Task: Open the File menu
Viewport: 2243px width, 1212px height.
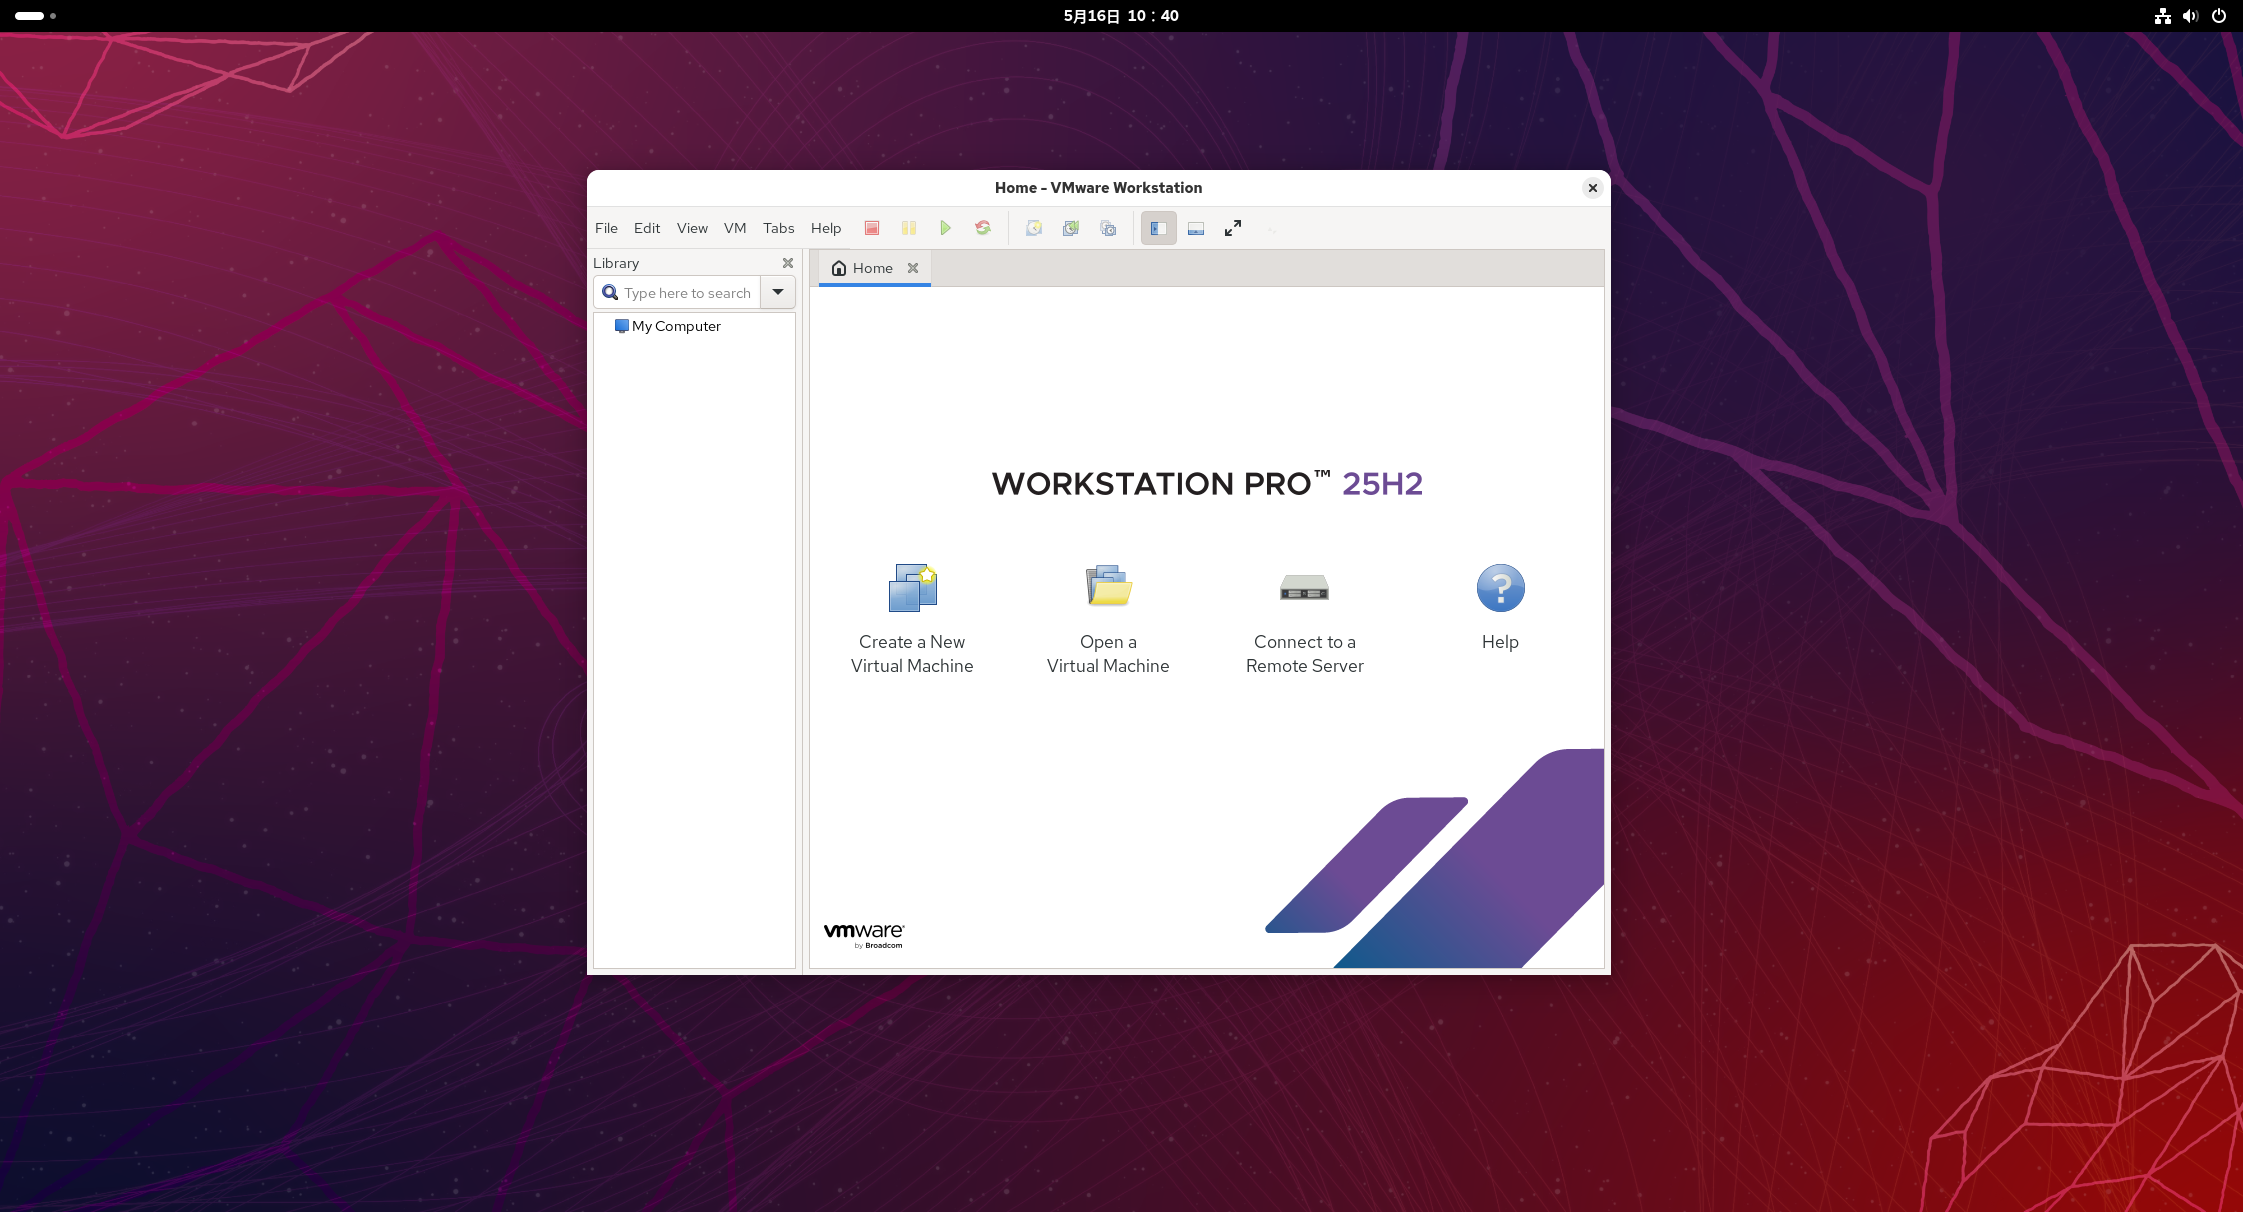Action: 606,228
